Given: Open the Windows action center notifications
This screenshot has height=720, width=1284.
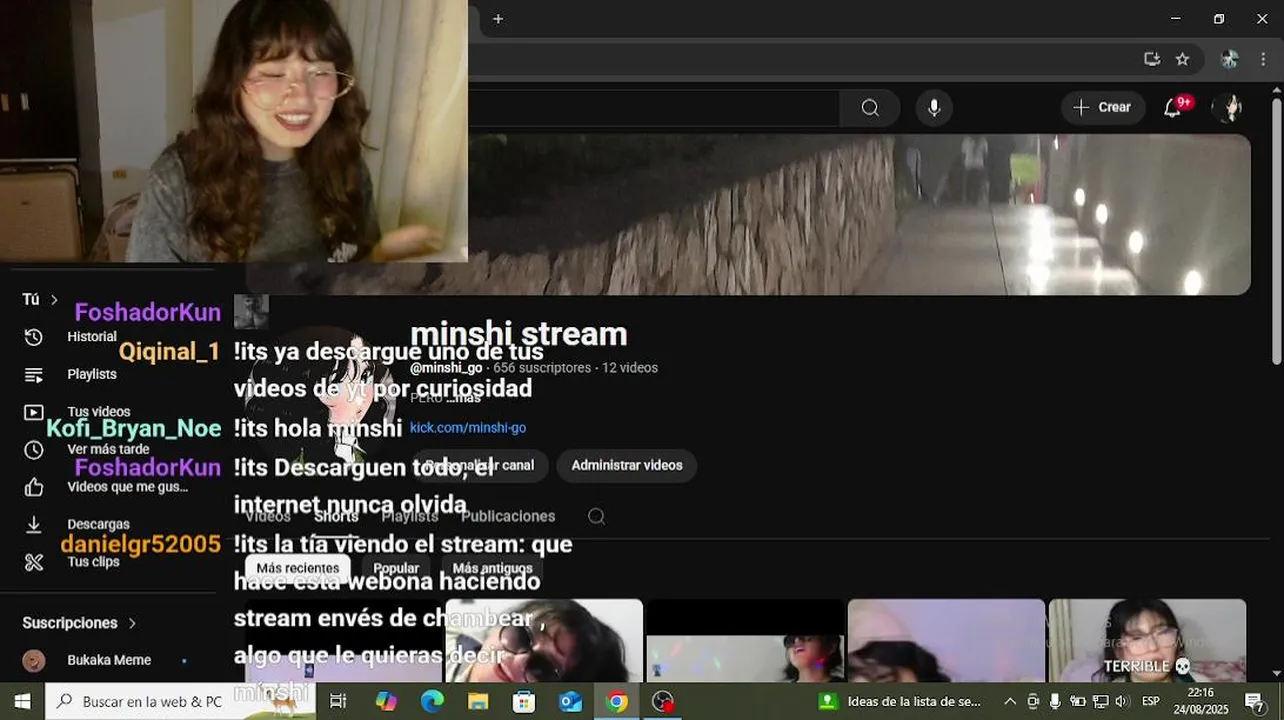Looking at the screenshot, I should [1254, 701].
